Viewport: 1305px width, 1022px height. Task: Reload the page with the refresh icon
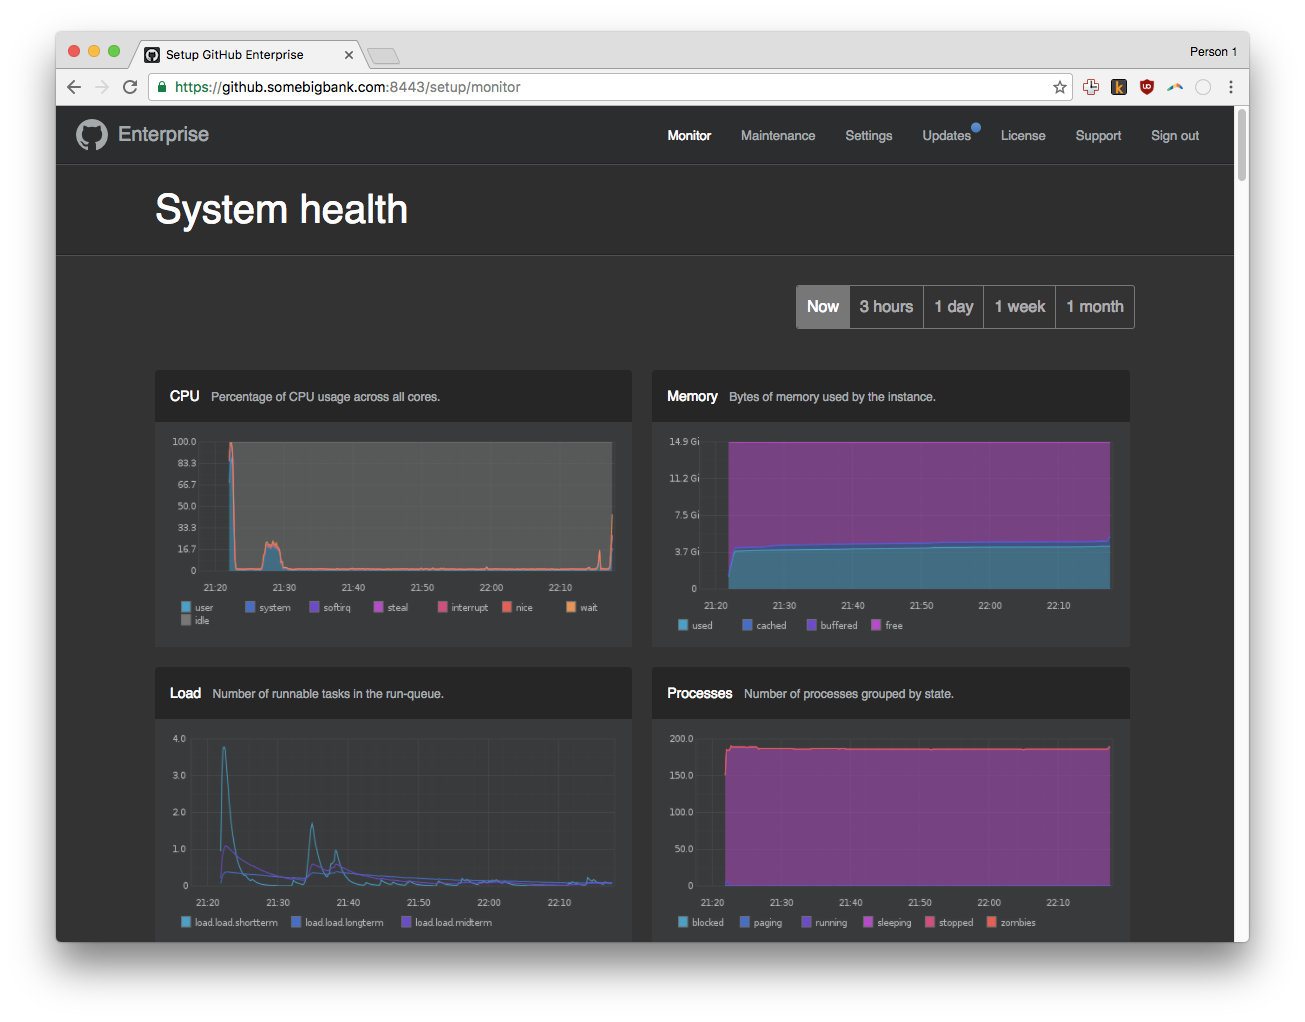point(130,87)
